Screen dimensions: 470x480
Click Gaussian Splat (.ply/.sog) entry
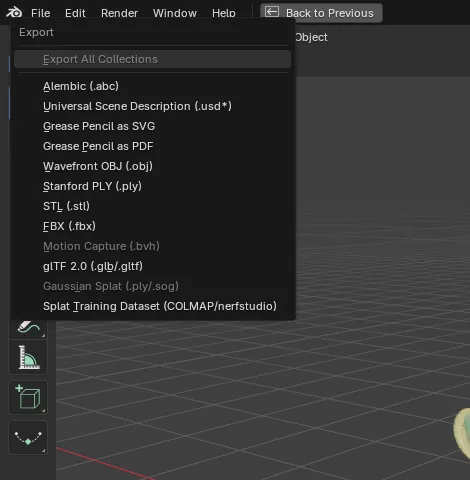point(152,286)
